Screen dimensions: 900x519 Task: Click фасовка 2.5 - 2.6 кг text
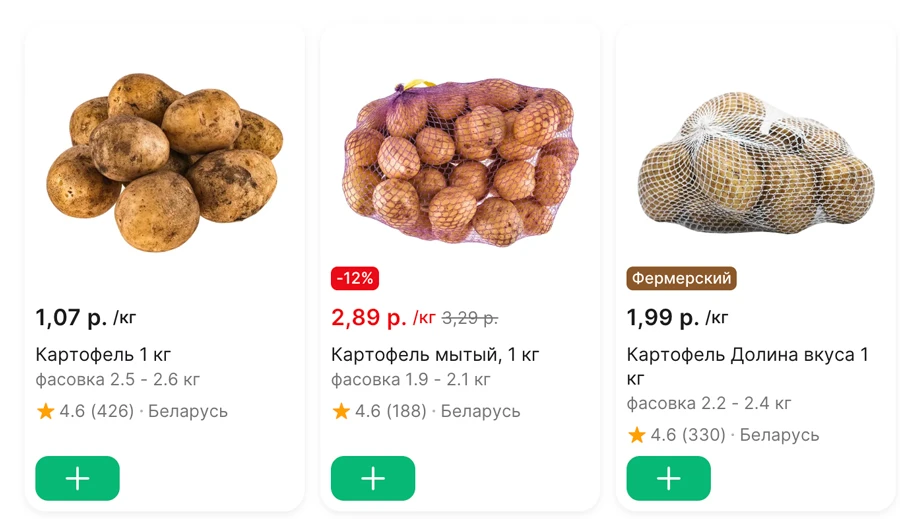(118, 379)
